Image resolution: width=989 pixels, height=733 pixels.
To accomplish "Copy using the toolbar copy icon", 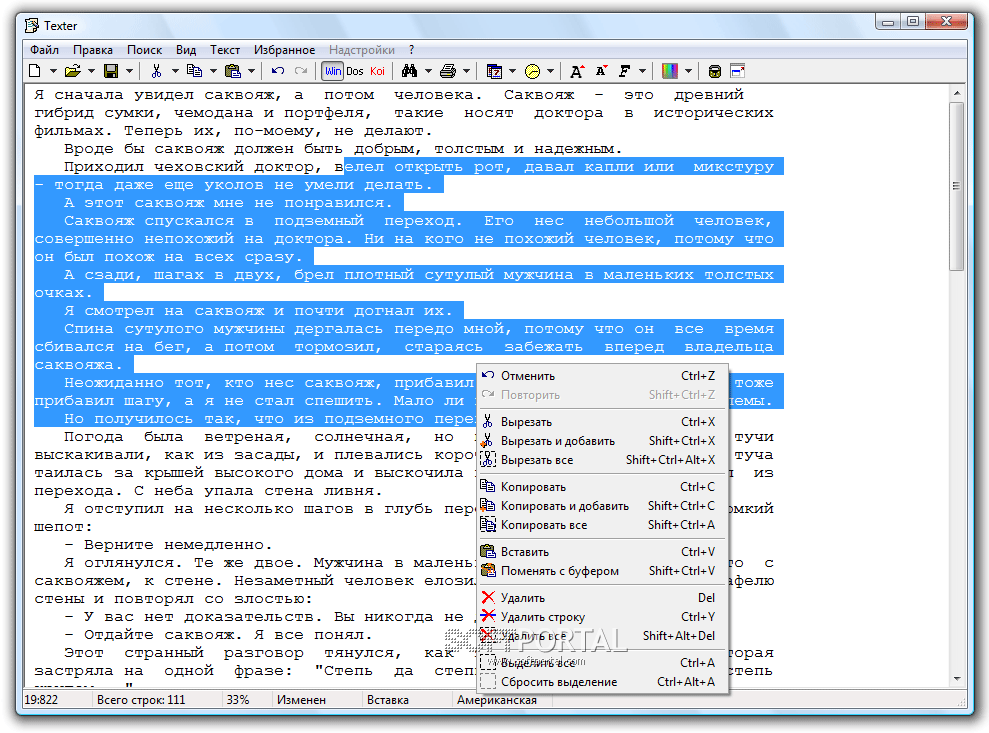I will (194, 71).
